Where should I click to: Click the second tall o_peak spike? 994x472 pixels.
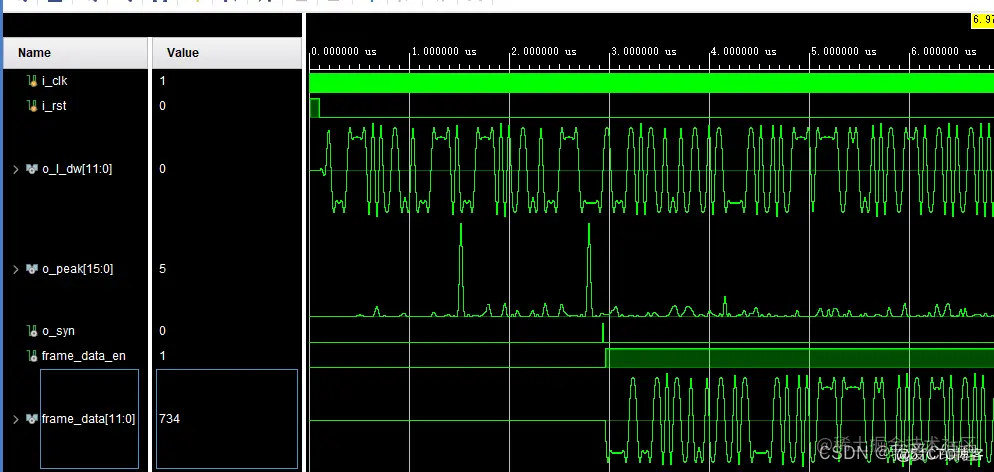(589, 269)
